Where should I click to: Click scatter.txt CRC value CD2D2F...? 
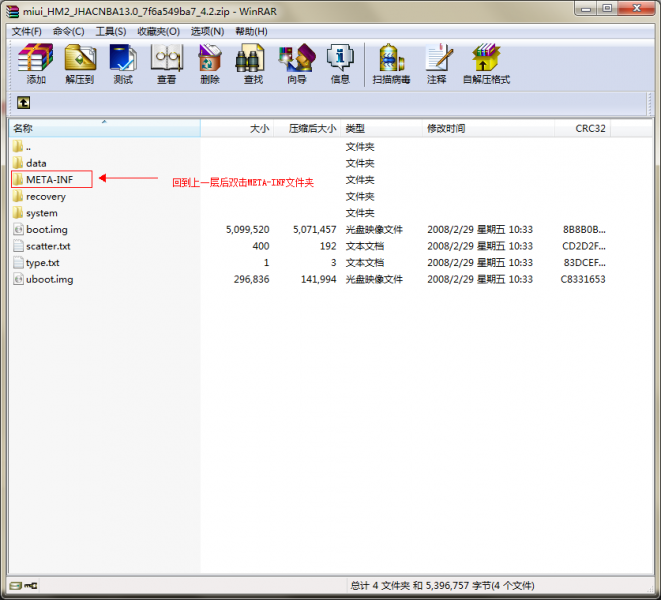tap(584, 246)
